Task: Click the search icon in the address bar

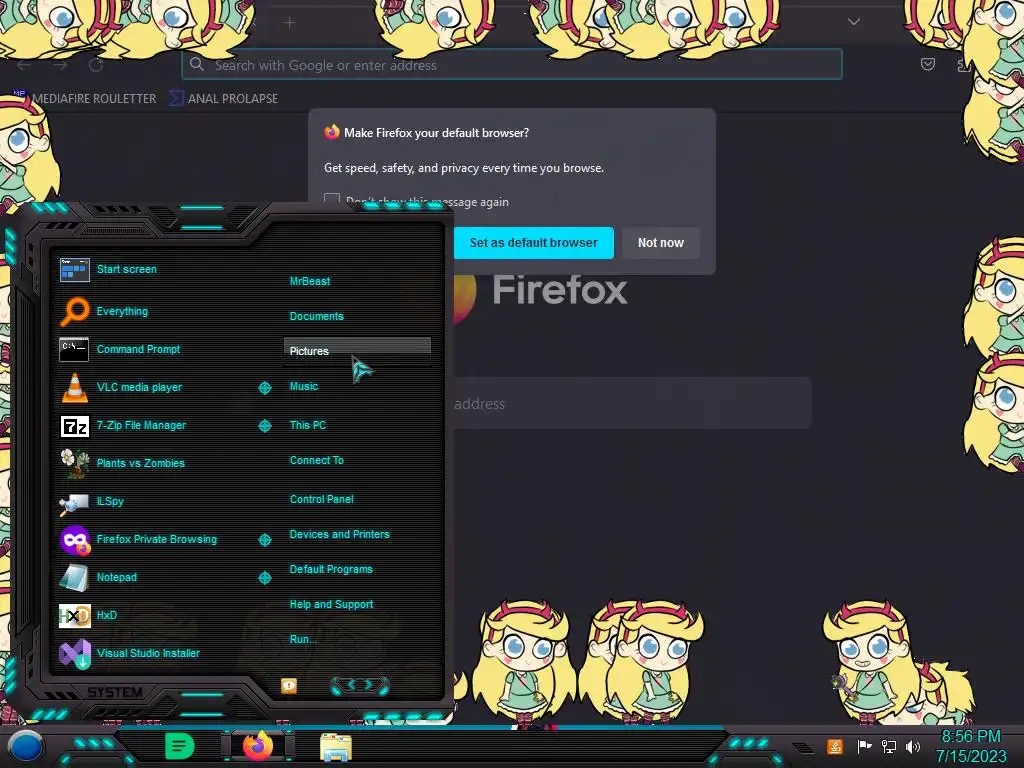Action: (x=197, y=65)
